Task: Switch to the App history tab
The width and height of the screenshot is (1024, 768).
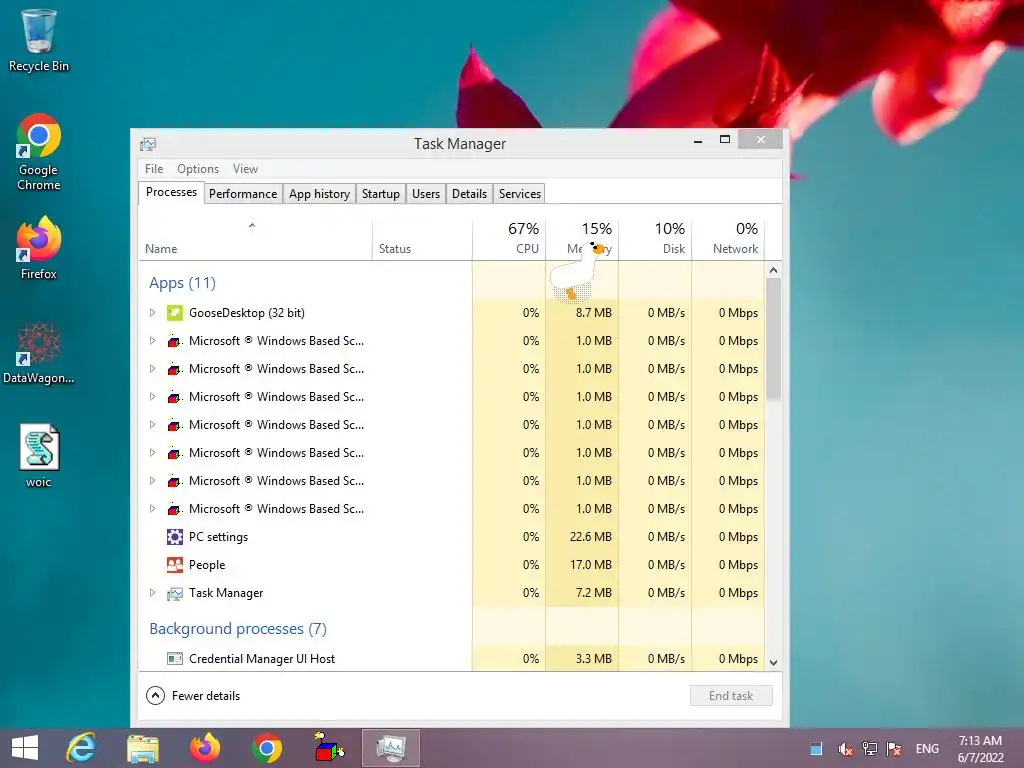Action: point(319,194)
